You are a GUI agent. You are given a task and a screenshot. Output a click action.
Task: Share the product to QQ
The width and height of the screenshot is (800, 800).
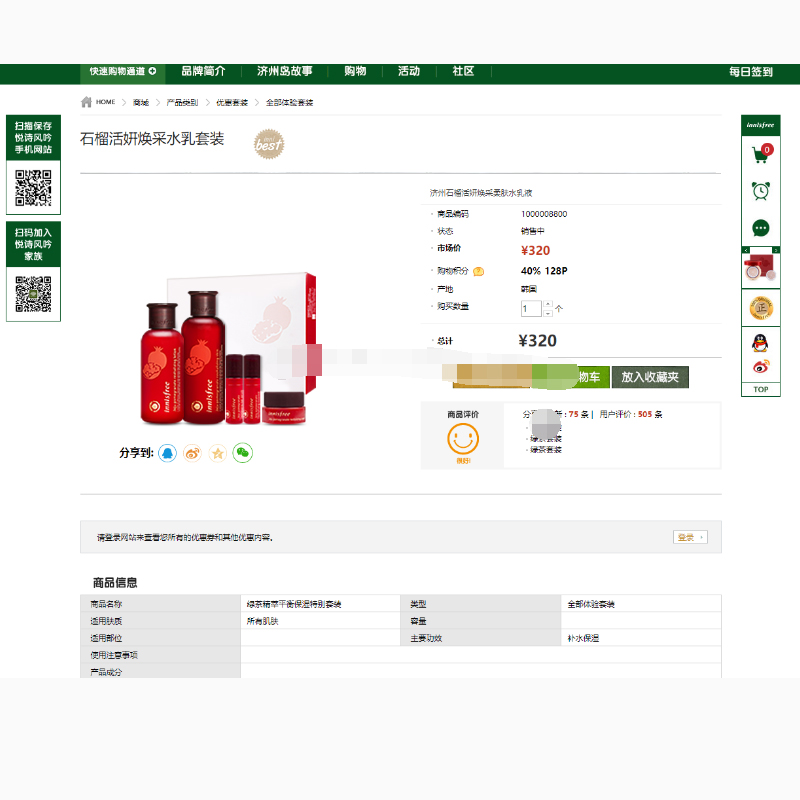(167, 453)
